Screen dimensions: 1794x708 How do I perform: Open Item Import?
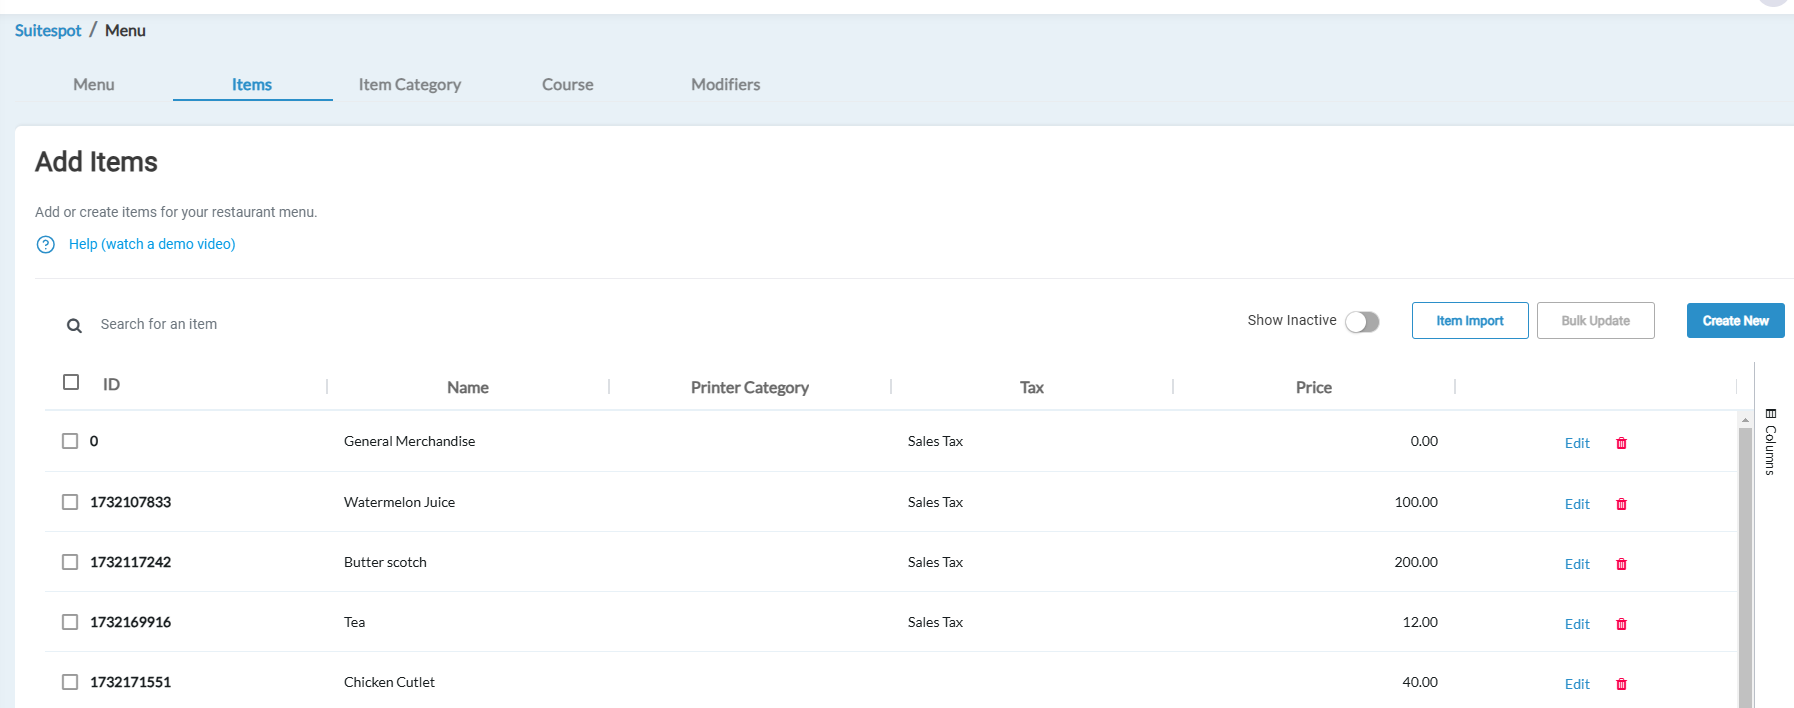click(1469, 321)
